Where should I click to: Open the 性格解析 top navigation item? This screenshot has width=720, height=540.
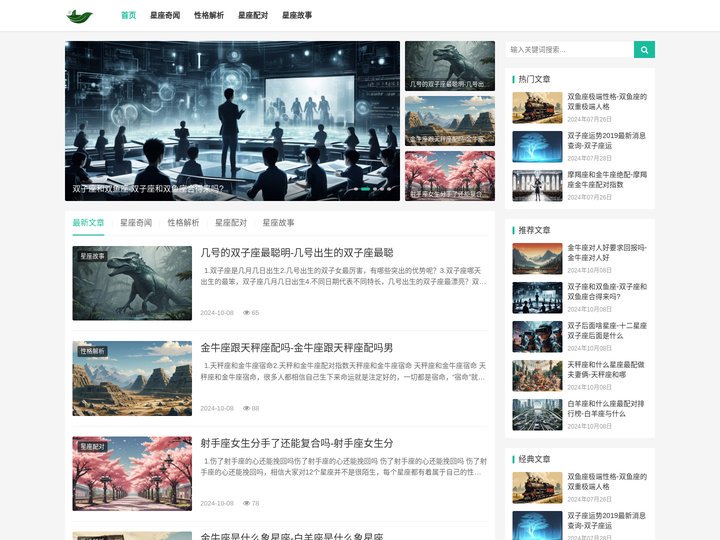[x=209, y=15]
